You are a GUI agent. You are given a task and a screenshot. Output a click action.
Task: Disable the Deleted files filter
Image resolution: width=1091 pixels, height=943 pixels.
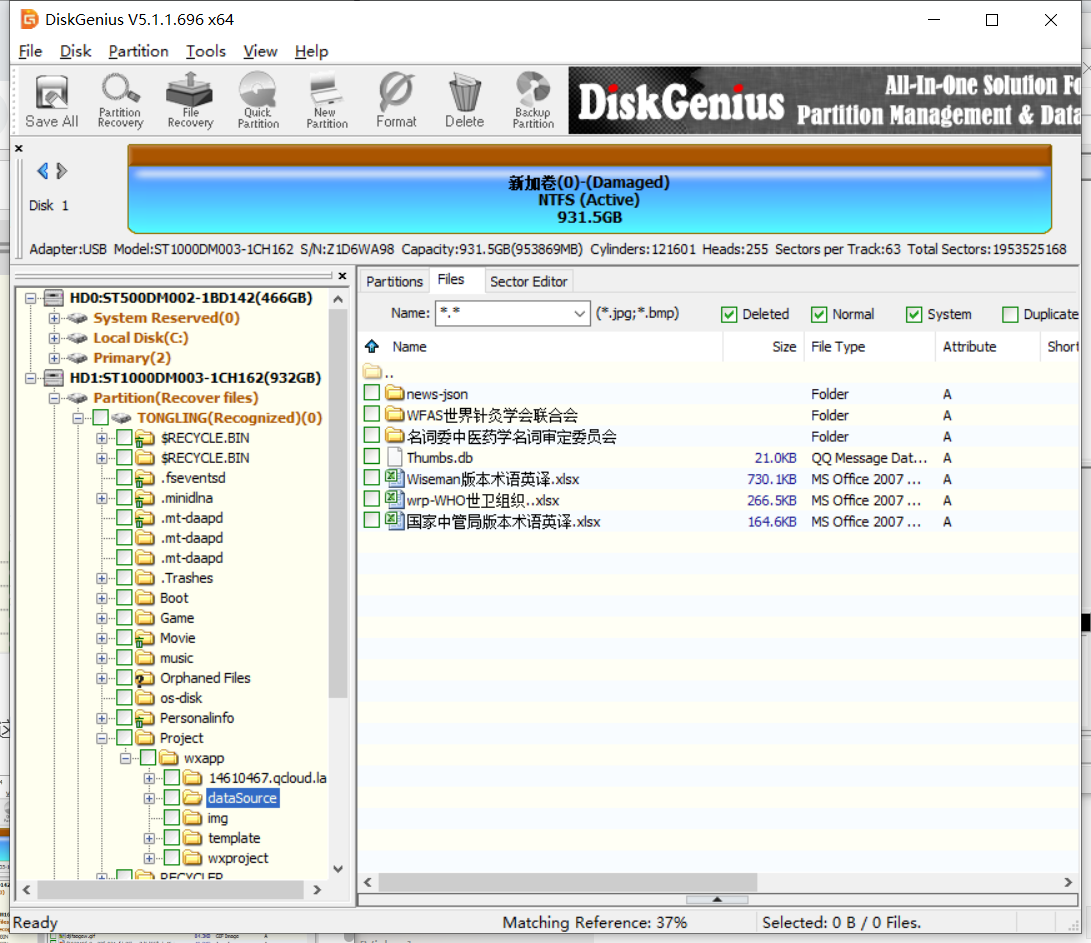(729, 314)
